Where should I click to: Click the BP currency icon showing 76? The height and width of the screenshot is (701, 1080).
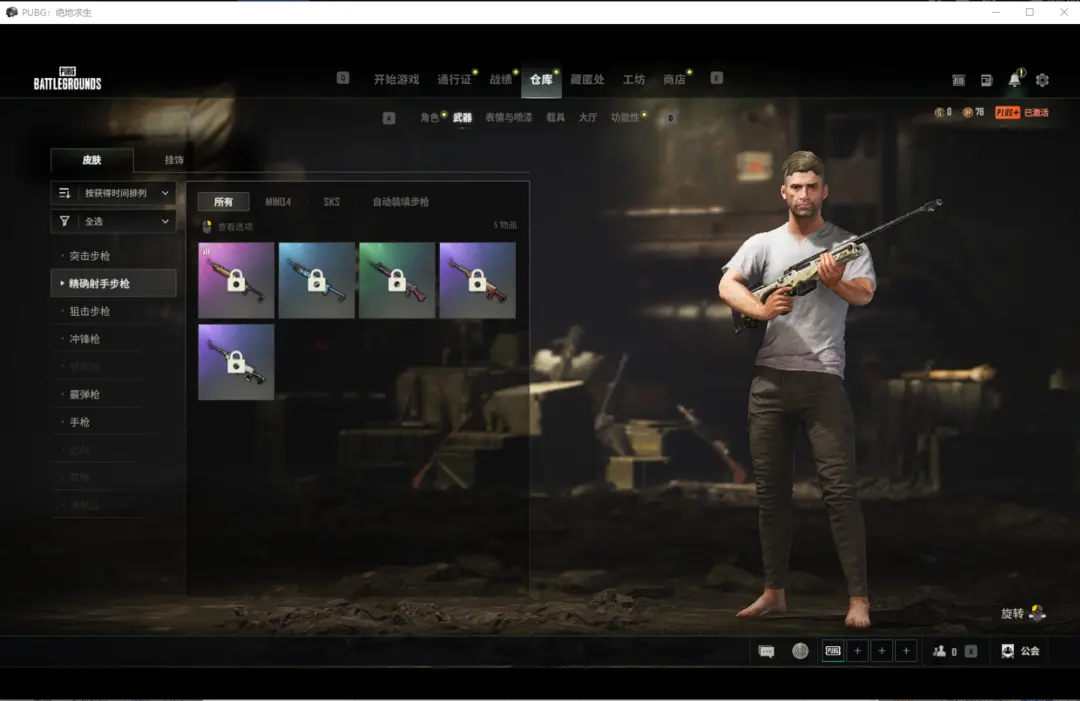click(x=967, y=112)
